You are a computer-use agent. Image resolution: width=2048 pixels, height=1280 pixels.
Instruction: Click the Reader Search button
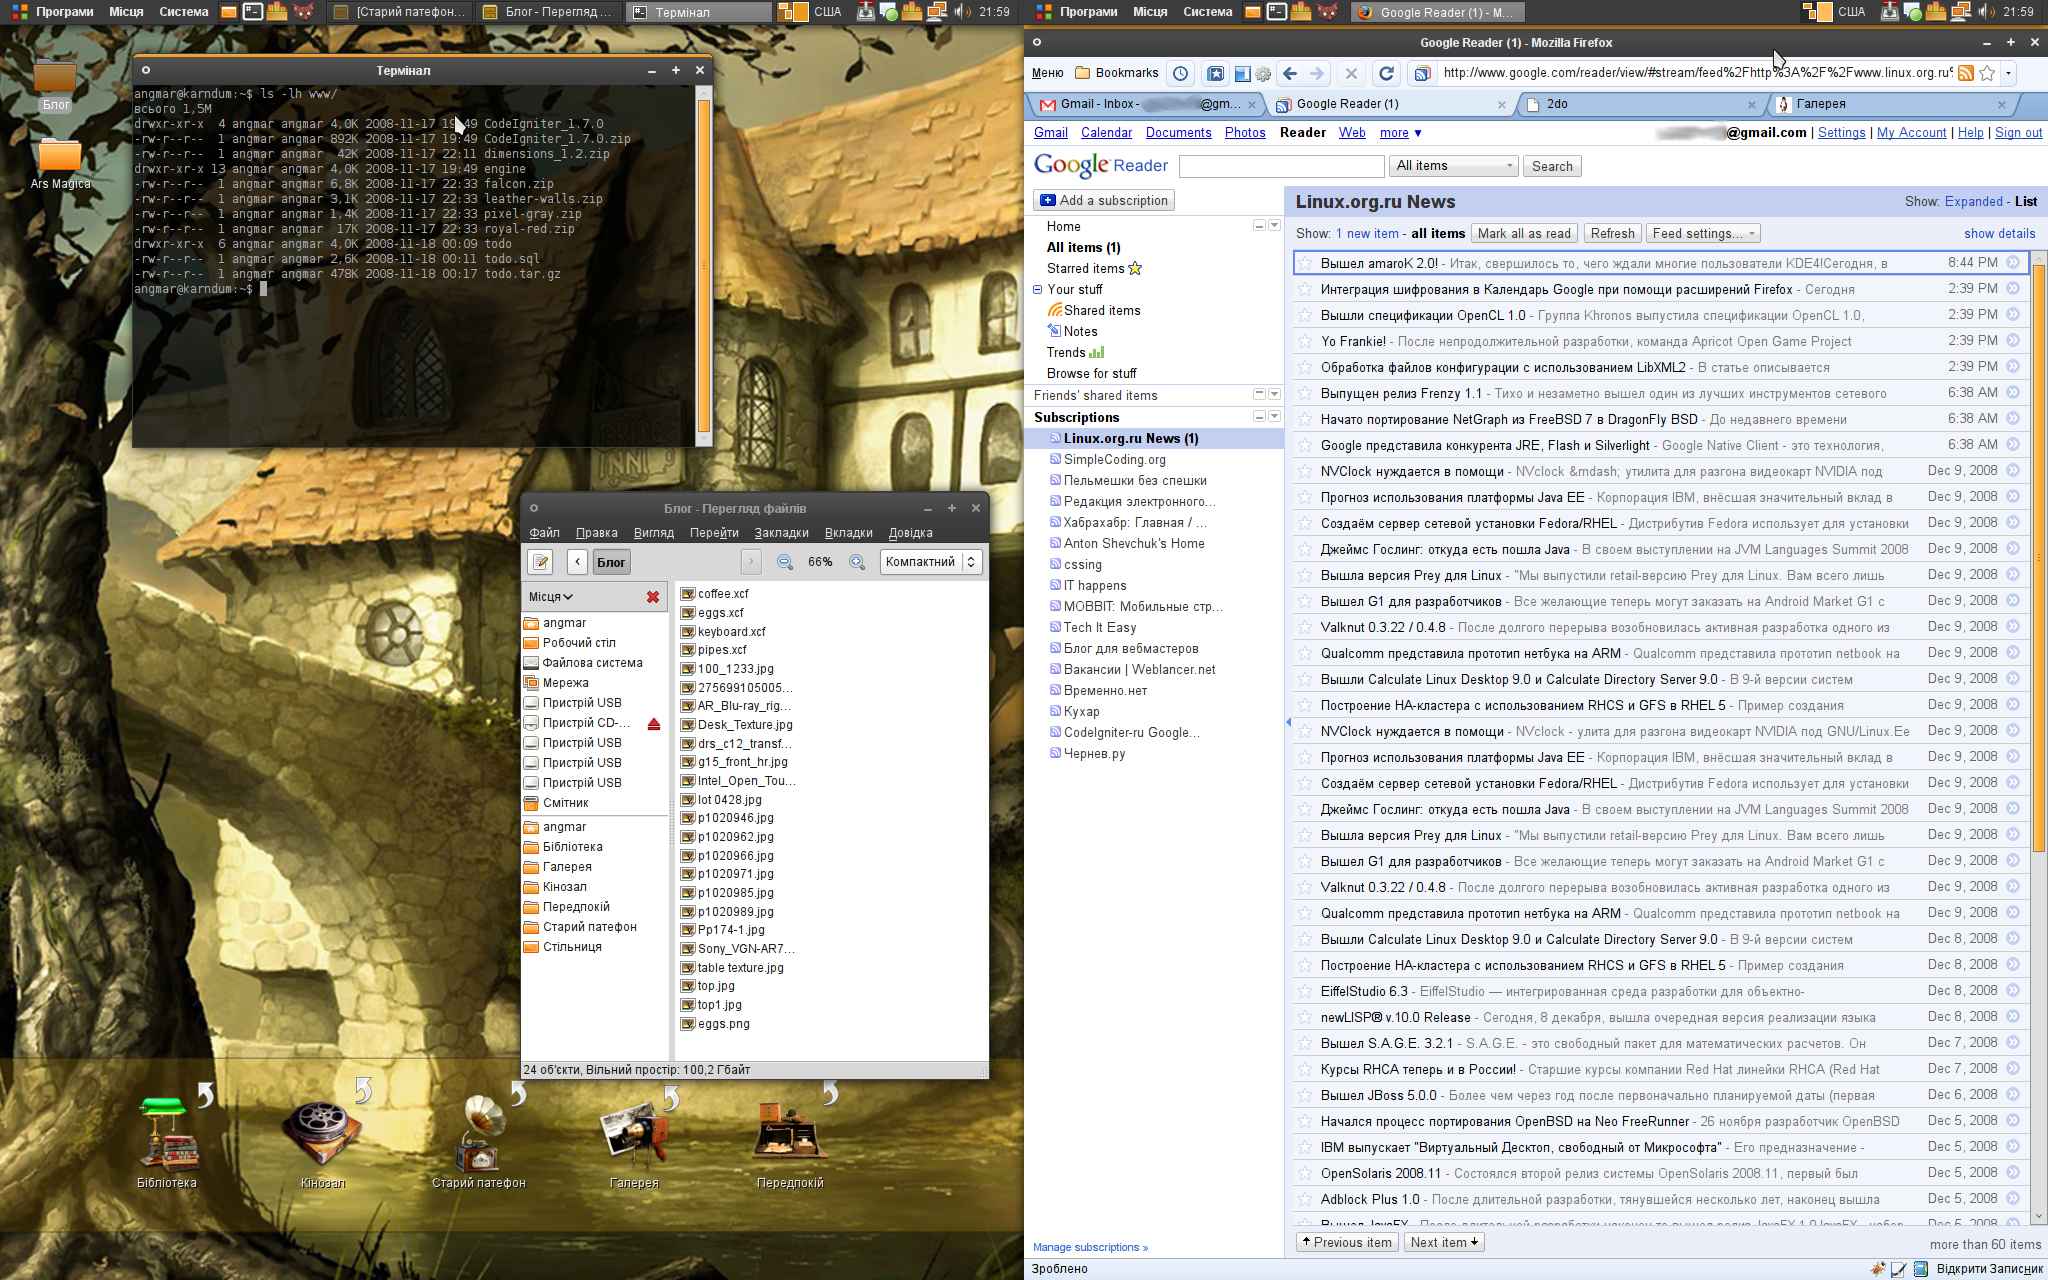(x=1552, y=166)
